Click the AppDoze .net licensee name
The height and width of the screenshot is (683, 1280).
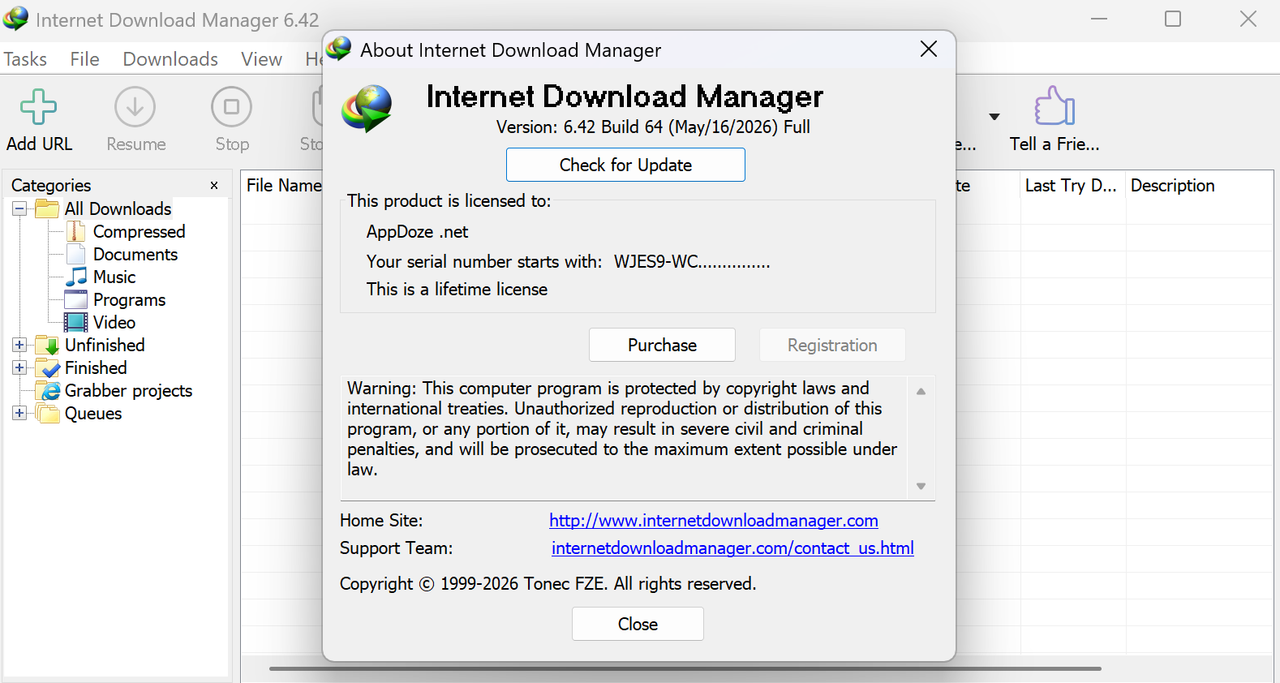(417, 232)
